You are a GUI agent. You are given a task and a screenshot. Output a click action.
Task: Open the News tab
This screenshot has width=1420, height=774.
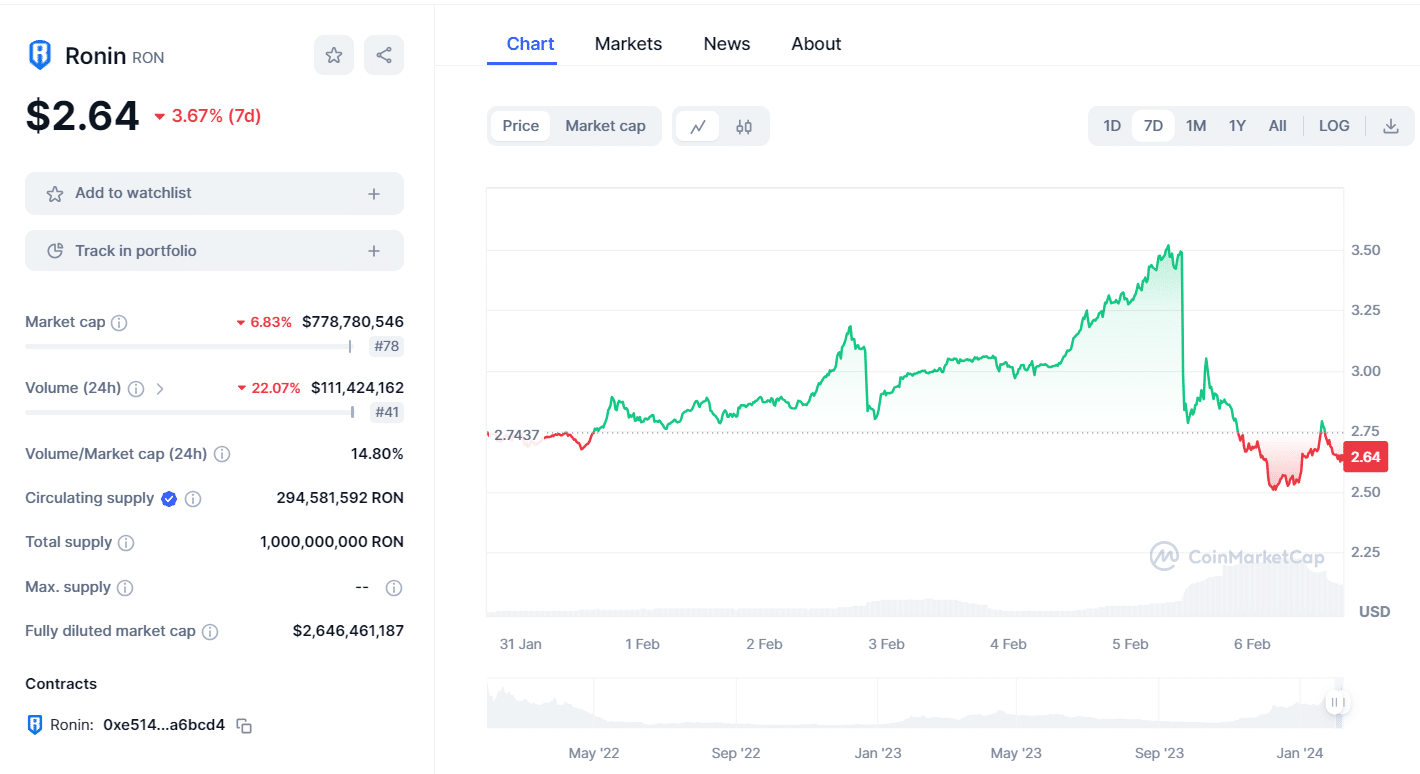pos(727,44)
